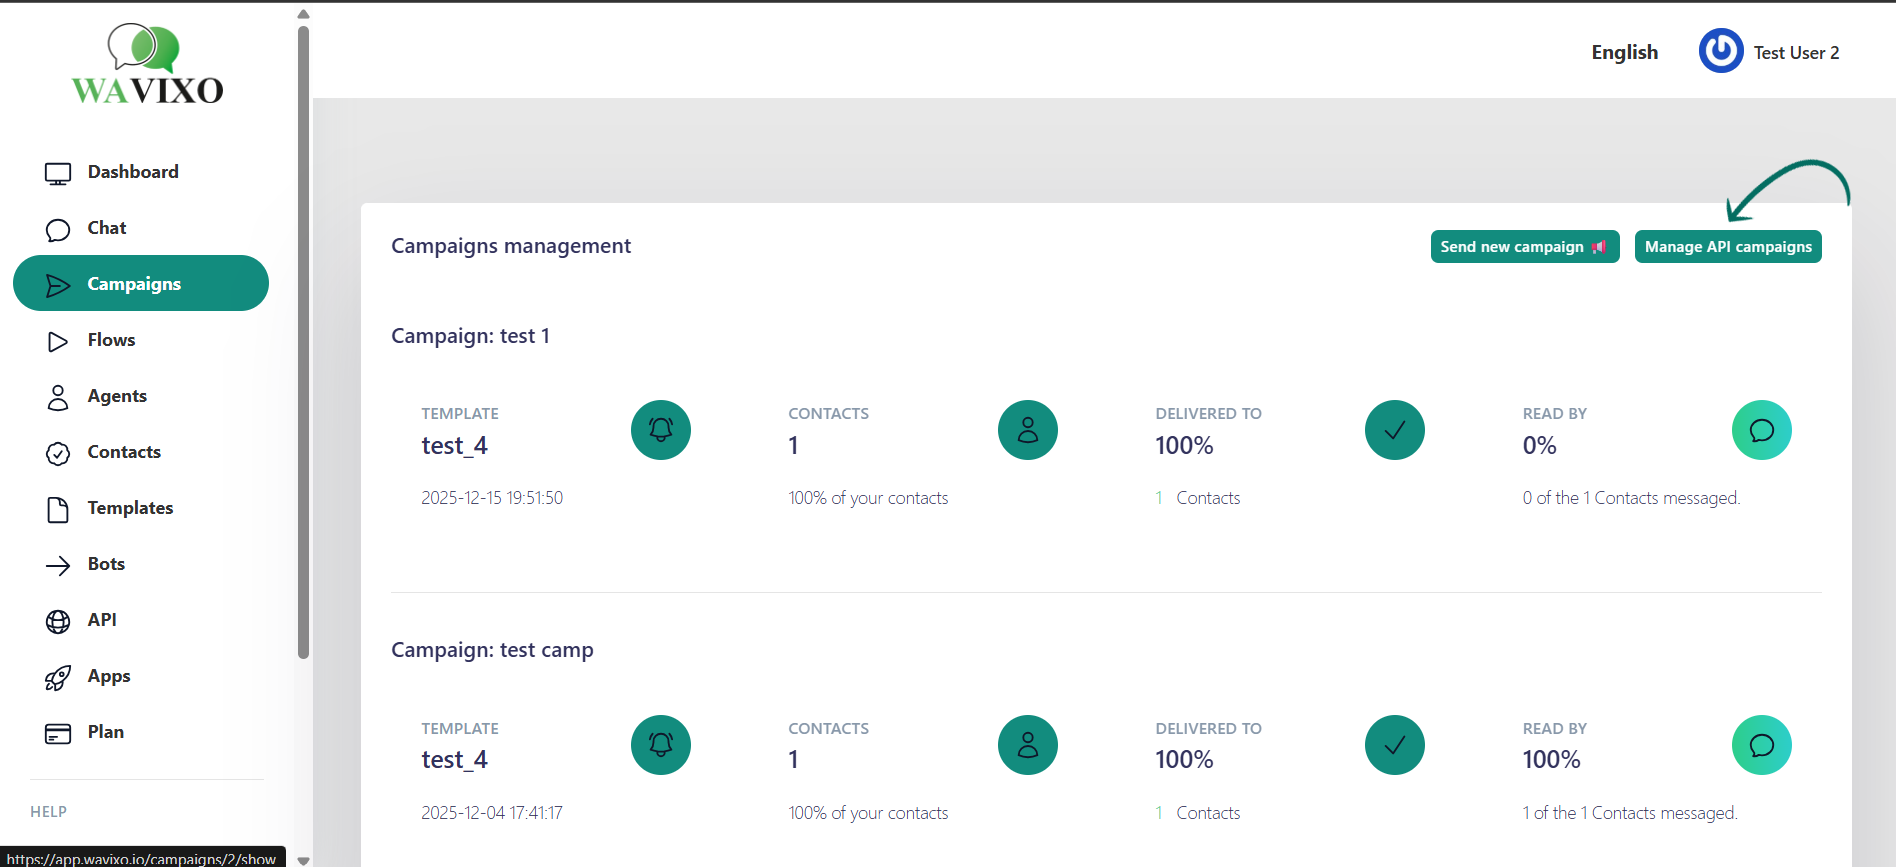
Task: Open the Templates page
Action: point(130,508)
